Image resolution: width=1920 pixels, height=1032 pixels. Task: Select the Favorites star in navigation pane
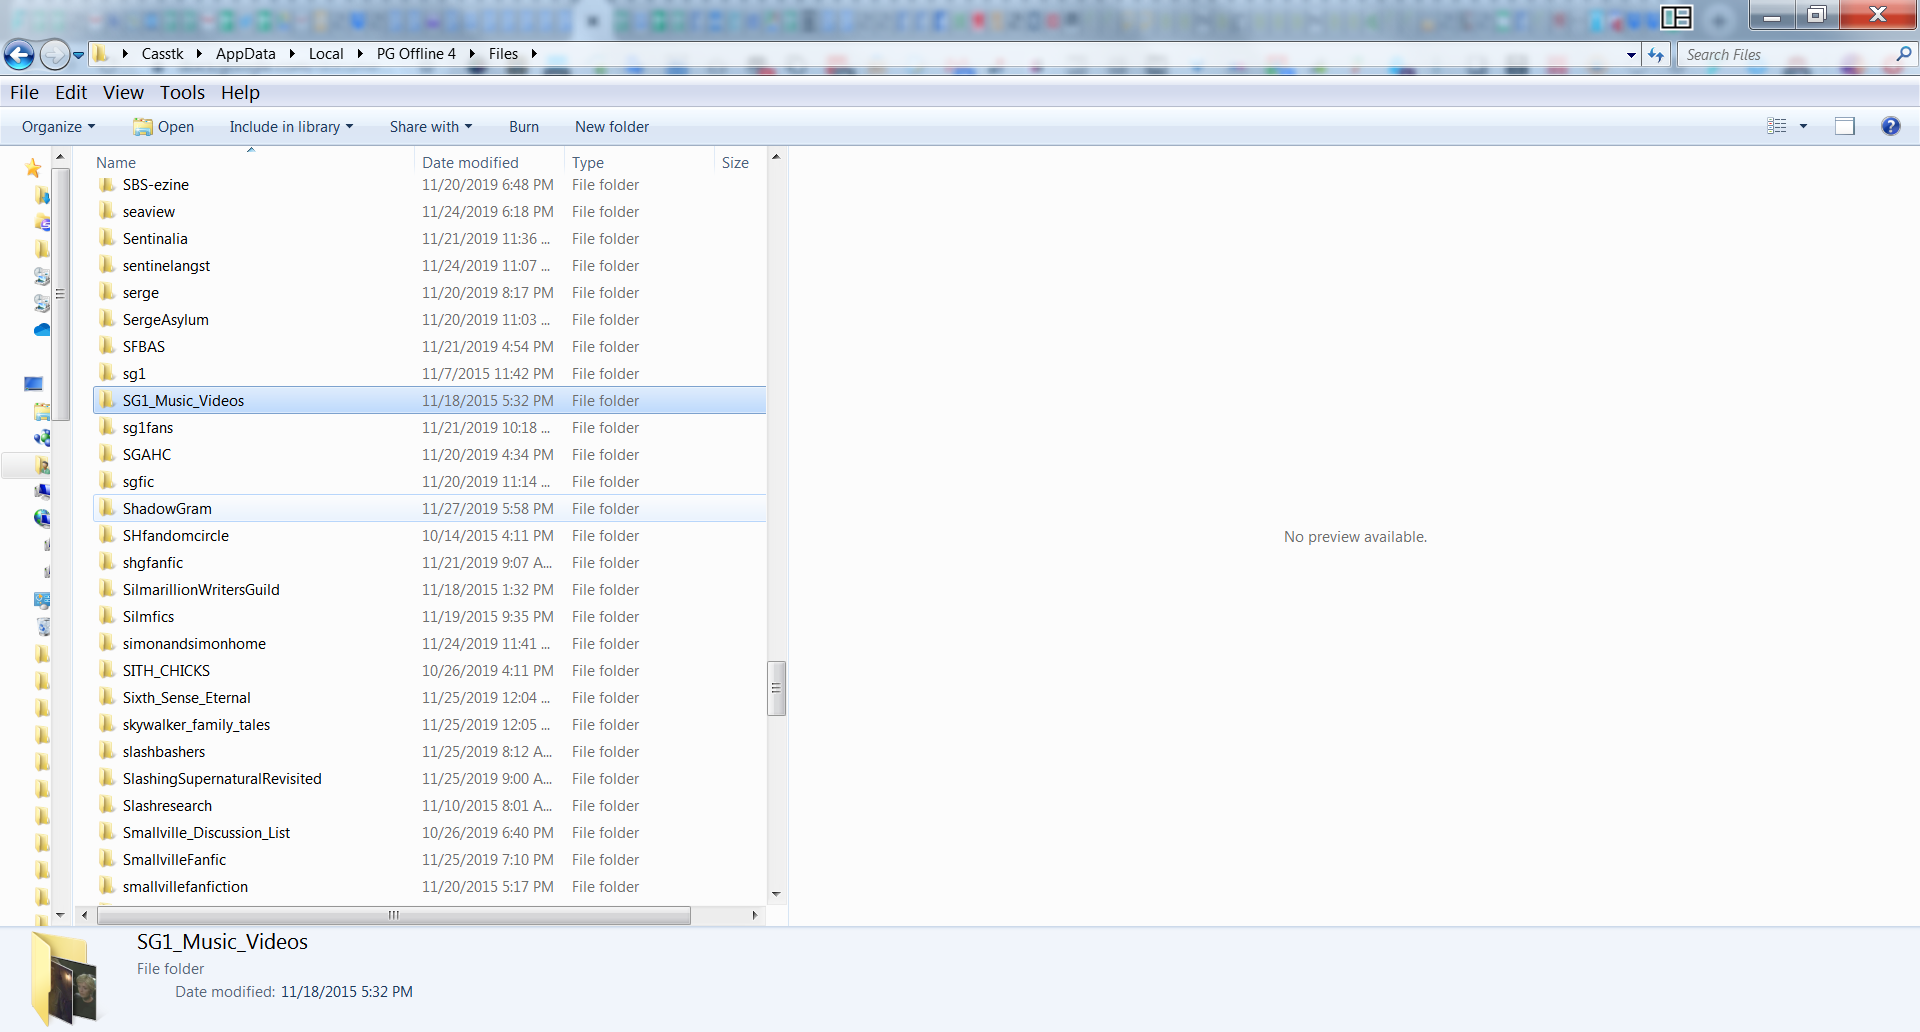click(x=33, y=168)
